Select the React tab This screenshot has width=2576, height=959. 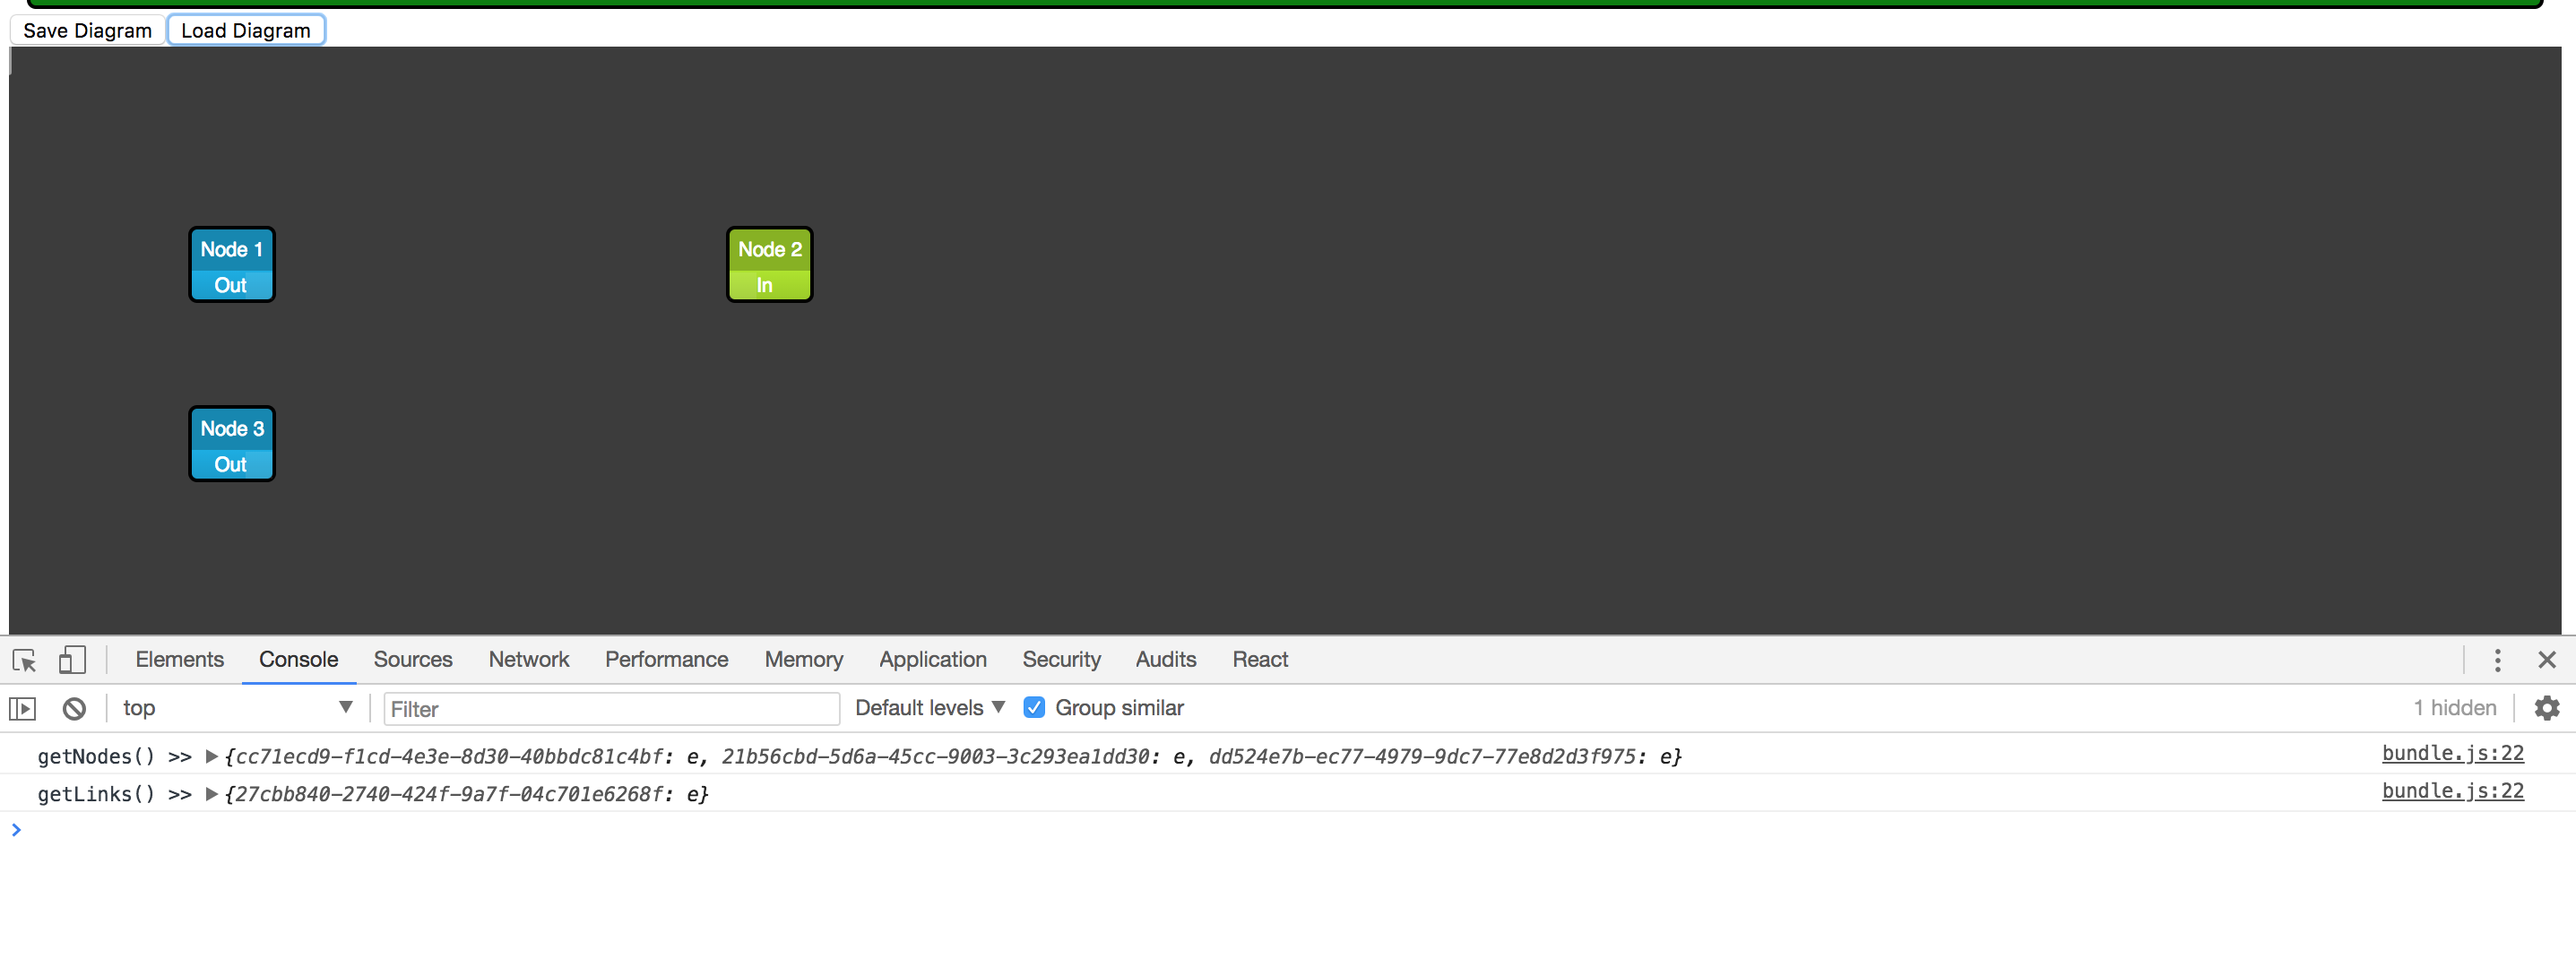point(1259,660)
